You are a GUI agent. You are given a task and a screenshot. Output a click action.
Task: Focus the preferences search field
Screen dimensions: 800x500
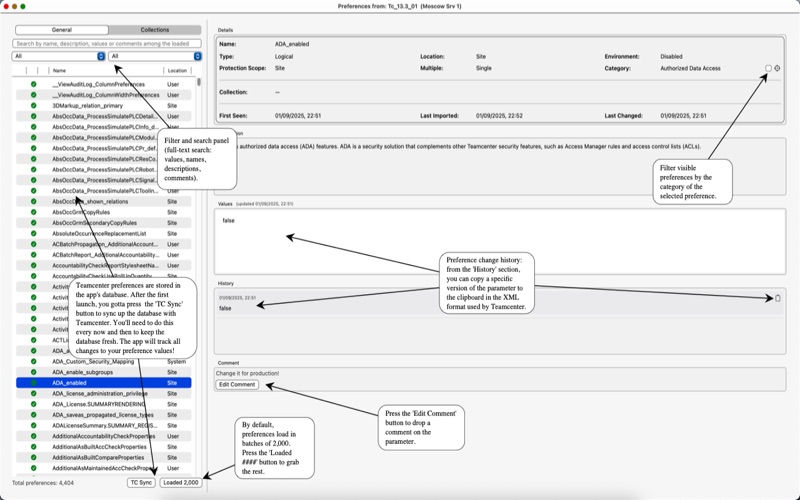[x=107, y=43]
